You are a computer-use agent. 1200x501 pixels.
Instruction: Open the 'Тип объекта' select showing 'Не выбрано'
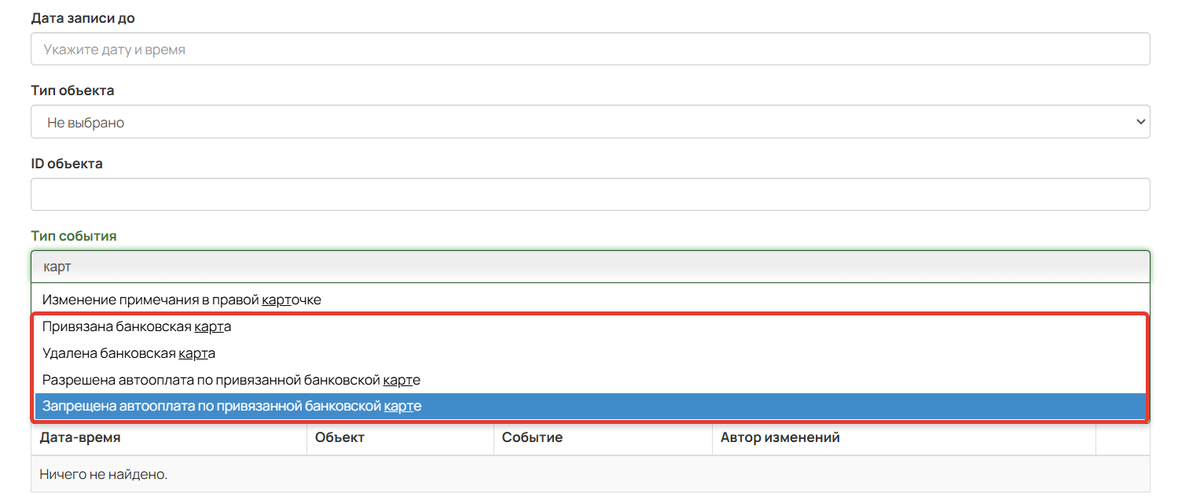(x=590, y=122)
